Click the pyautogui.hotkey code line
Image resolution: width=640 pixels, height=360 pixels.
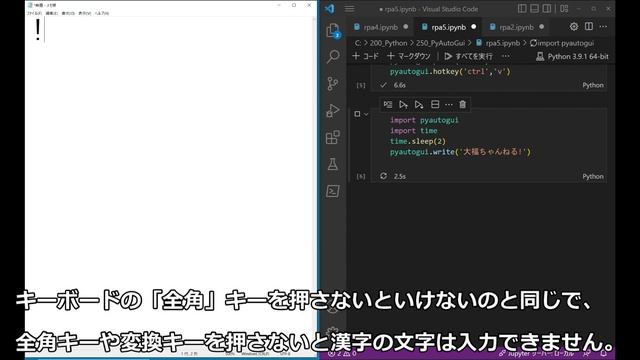pos(450,72)
